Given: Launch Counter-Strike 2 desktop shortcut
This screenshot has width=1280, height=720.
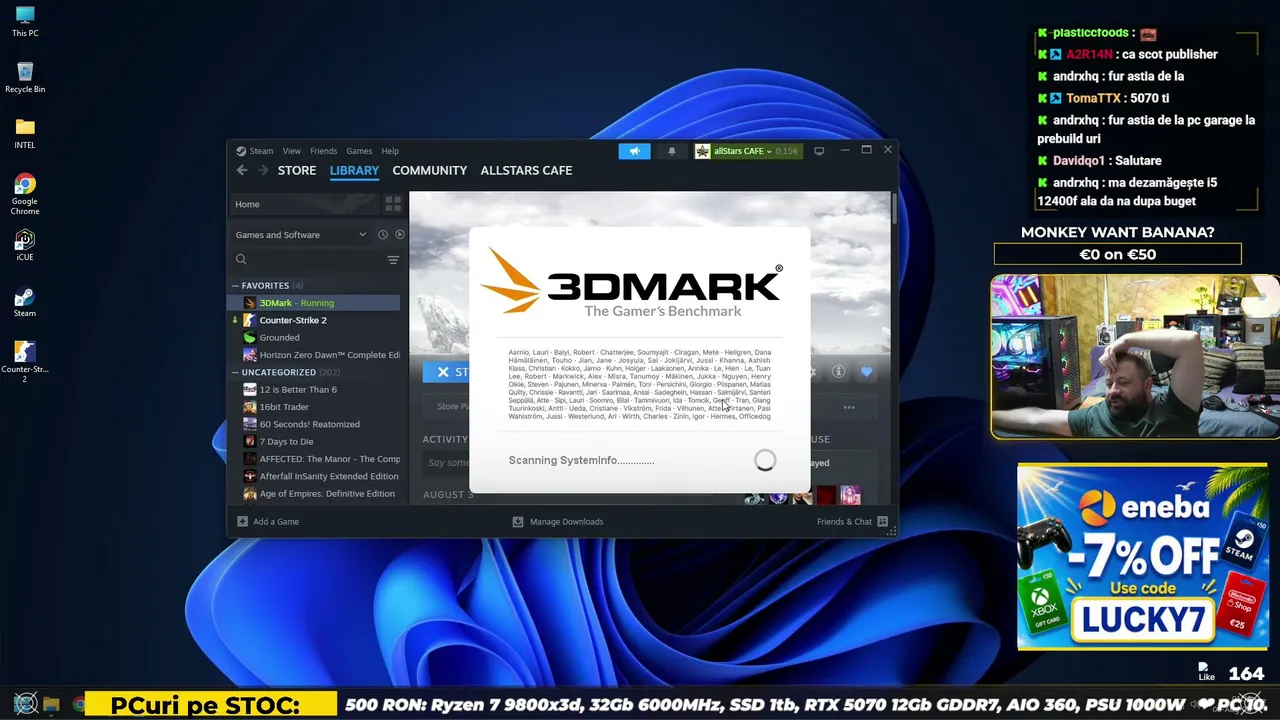Looking at the screenshot, I should pos(25,362).
